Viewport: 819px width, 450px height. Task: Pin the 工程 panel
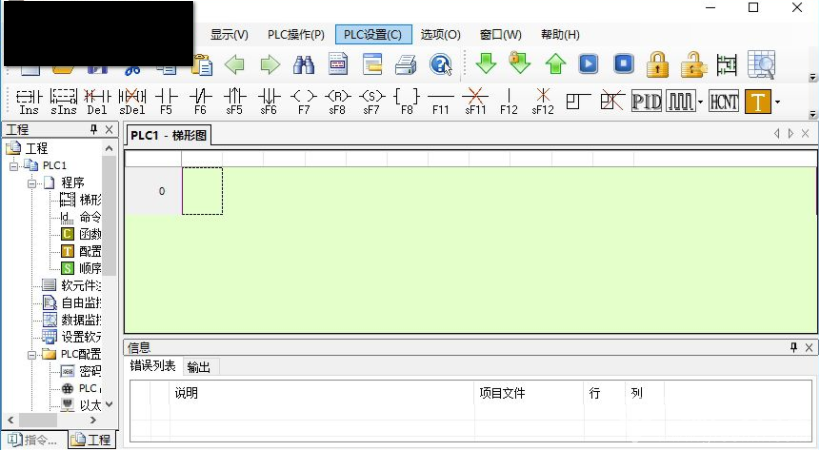(94, 129)
